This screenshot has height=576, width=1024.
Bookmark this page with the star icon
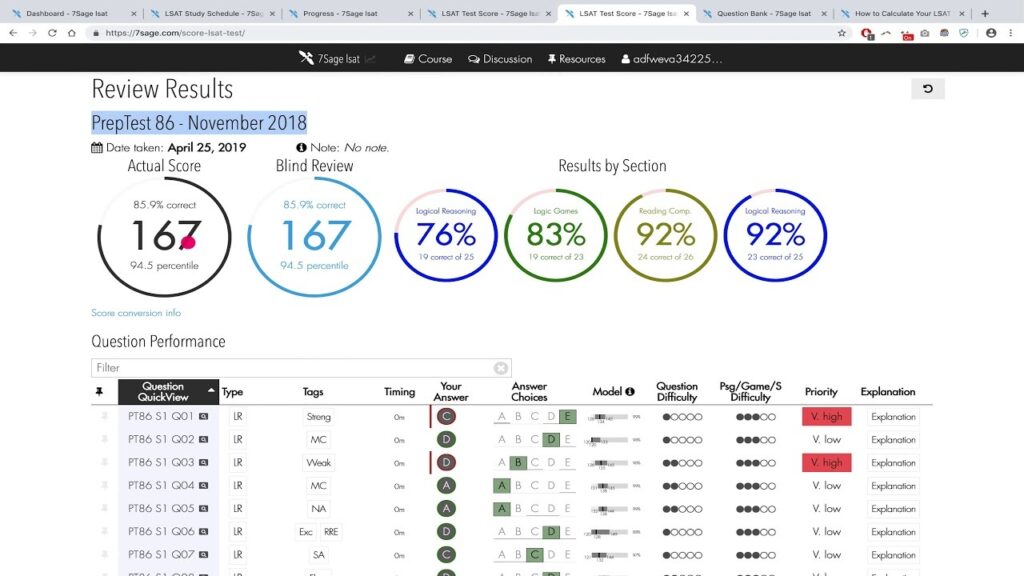coord(842,33)
